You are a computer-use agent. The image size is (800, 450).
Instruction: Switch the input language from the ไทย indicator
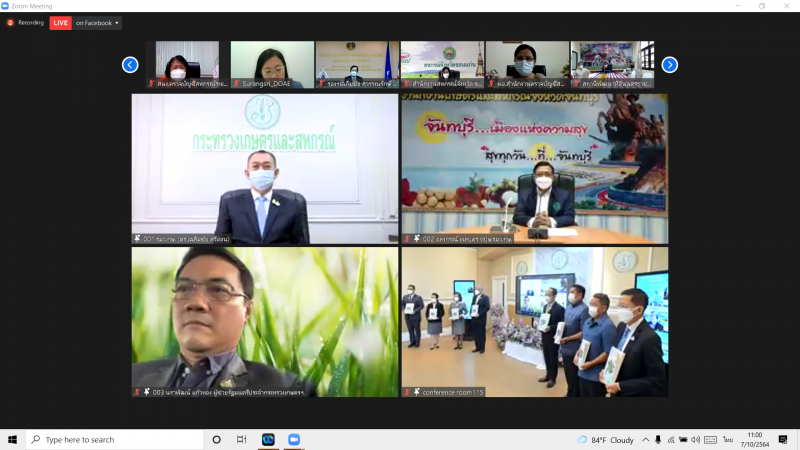(x=728, y=440)
